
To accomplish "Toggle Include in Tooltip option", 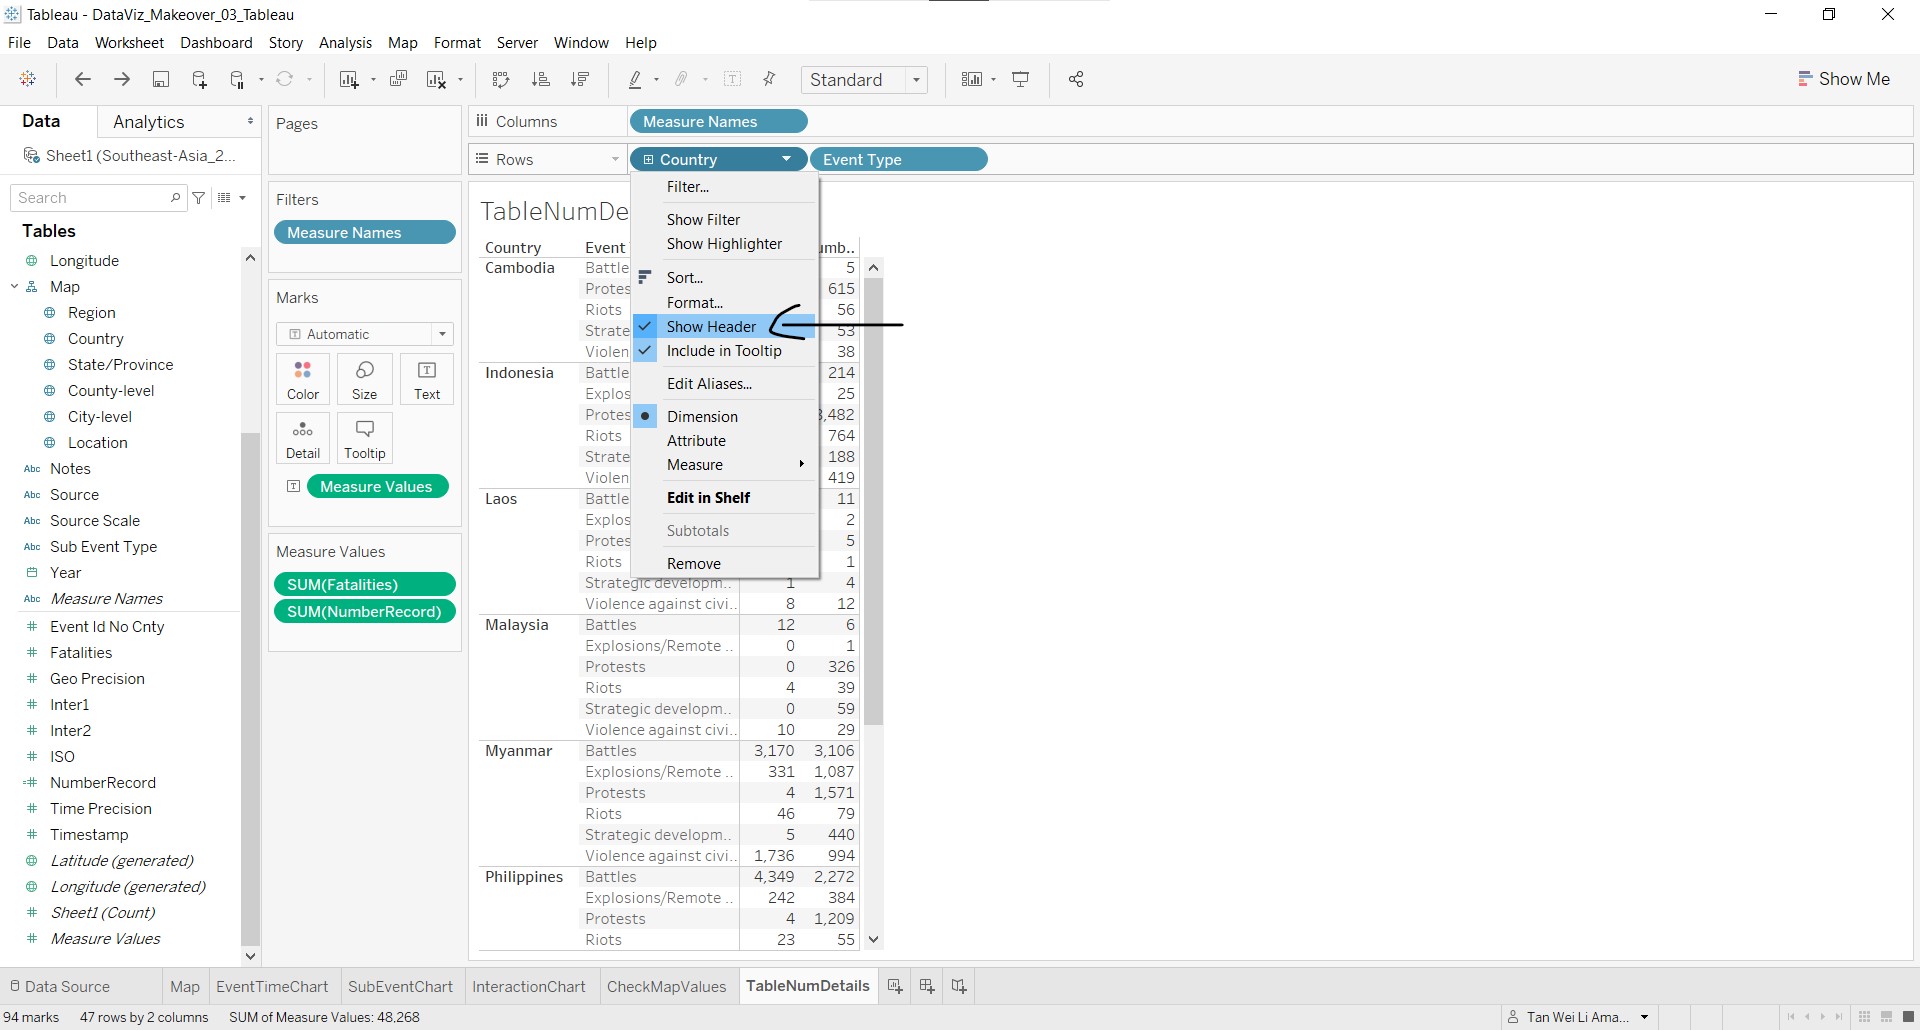I will 723,351.
